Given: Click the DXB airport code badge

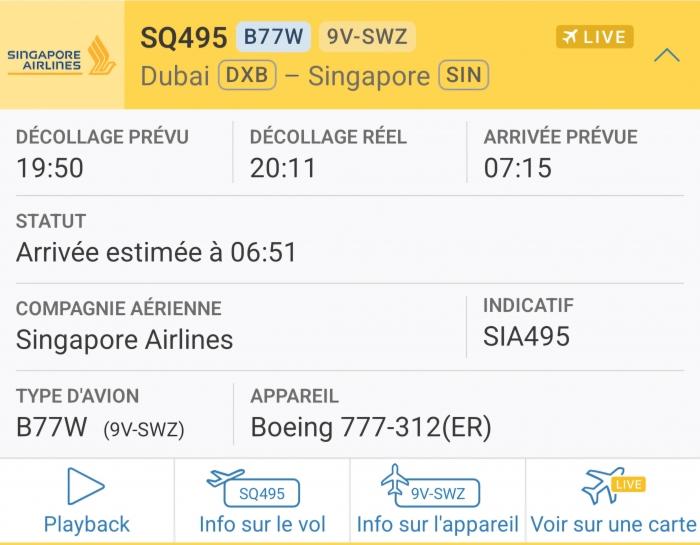Looking at the screenshot, I should [247, 76].
